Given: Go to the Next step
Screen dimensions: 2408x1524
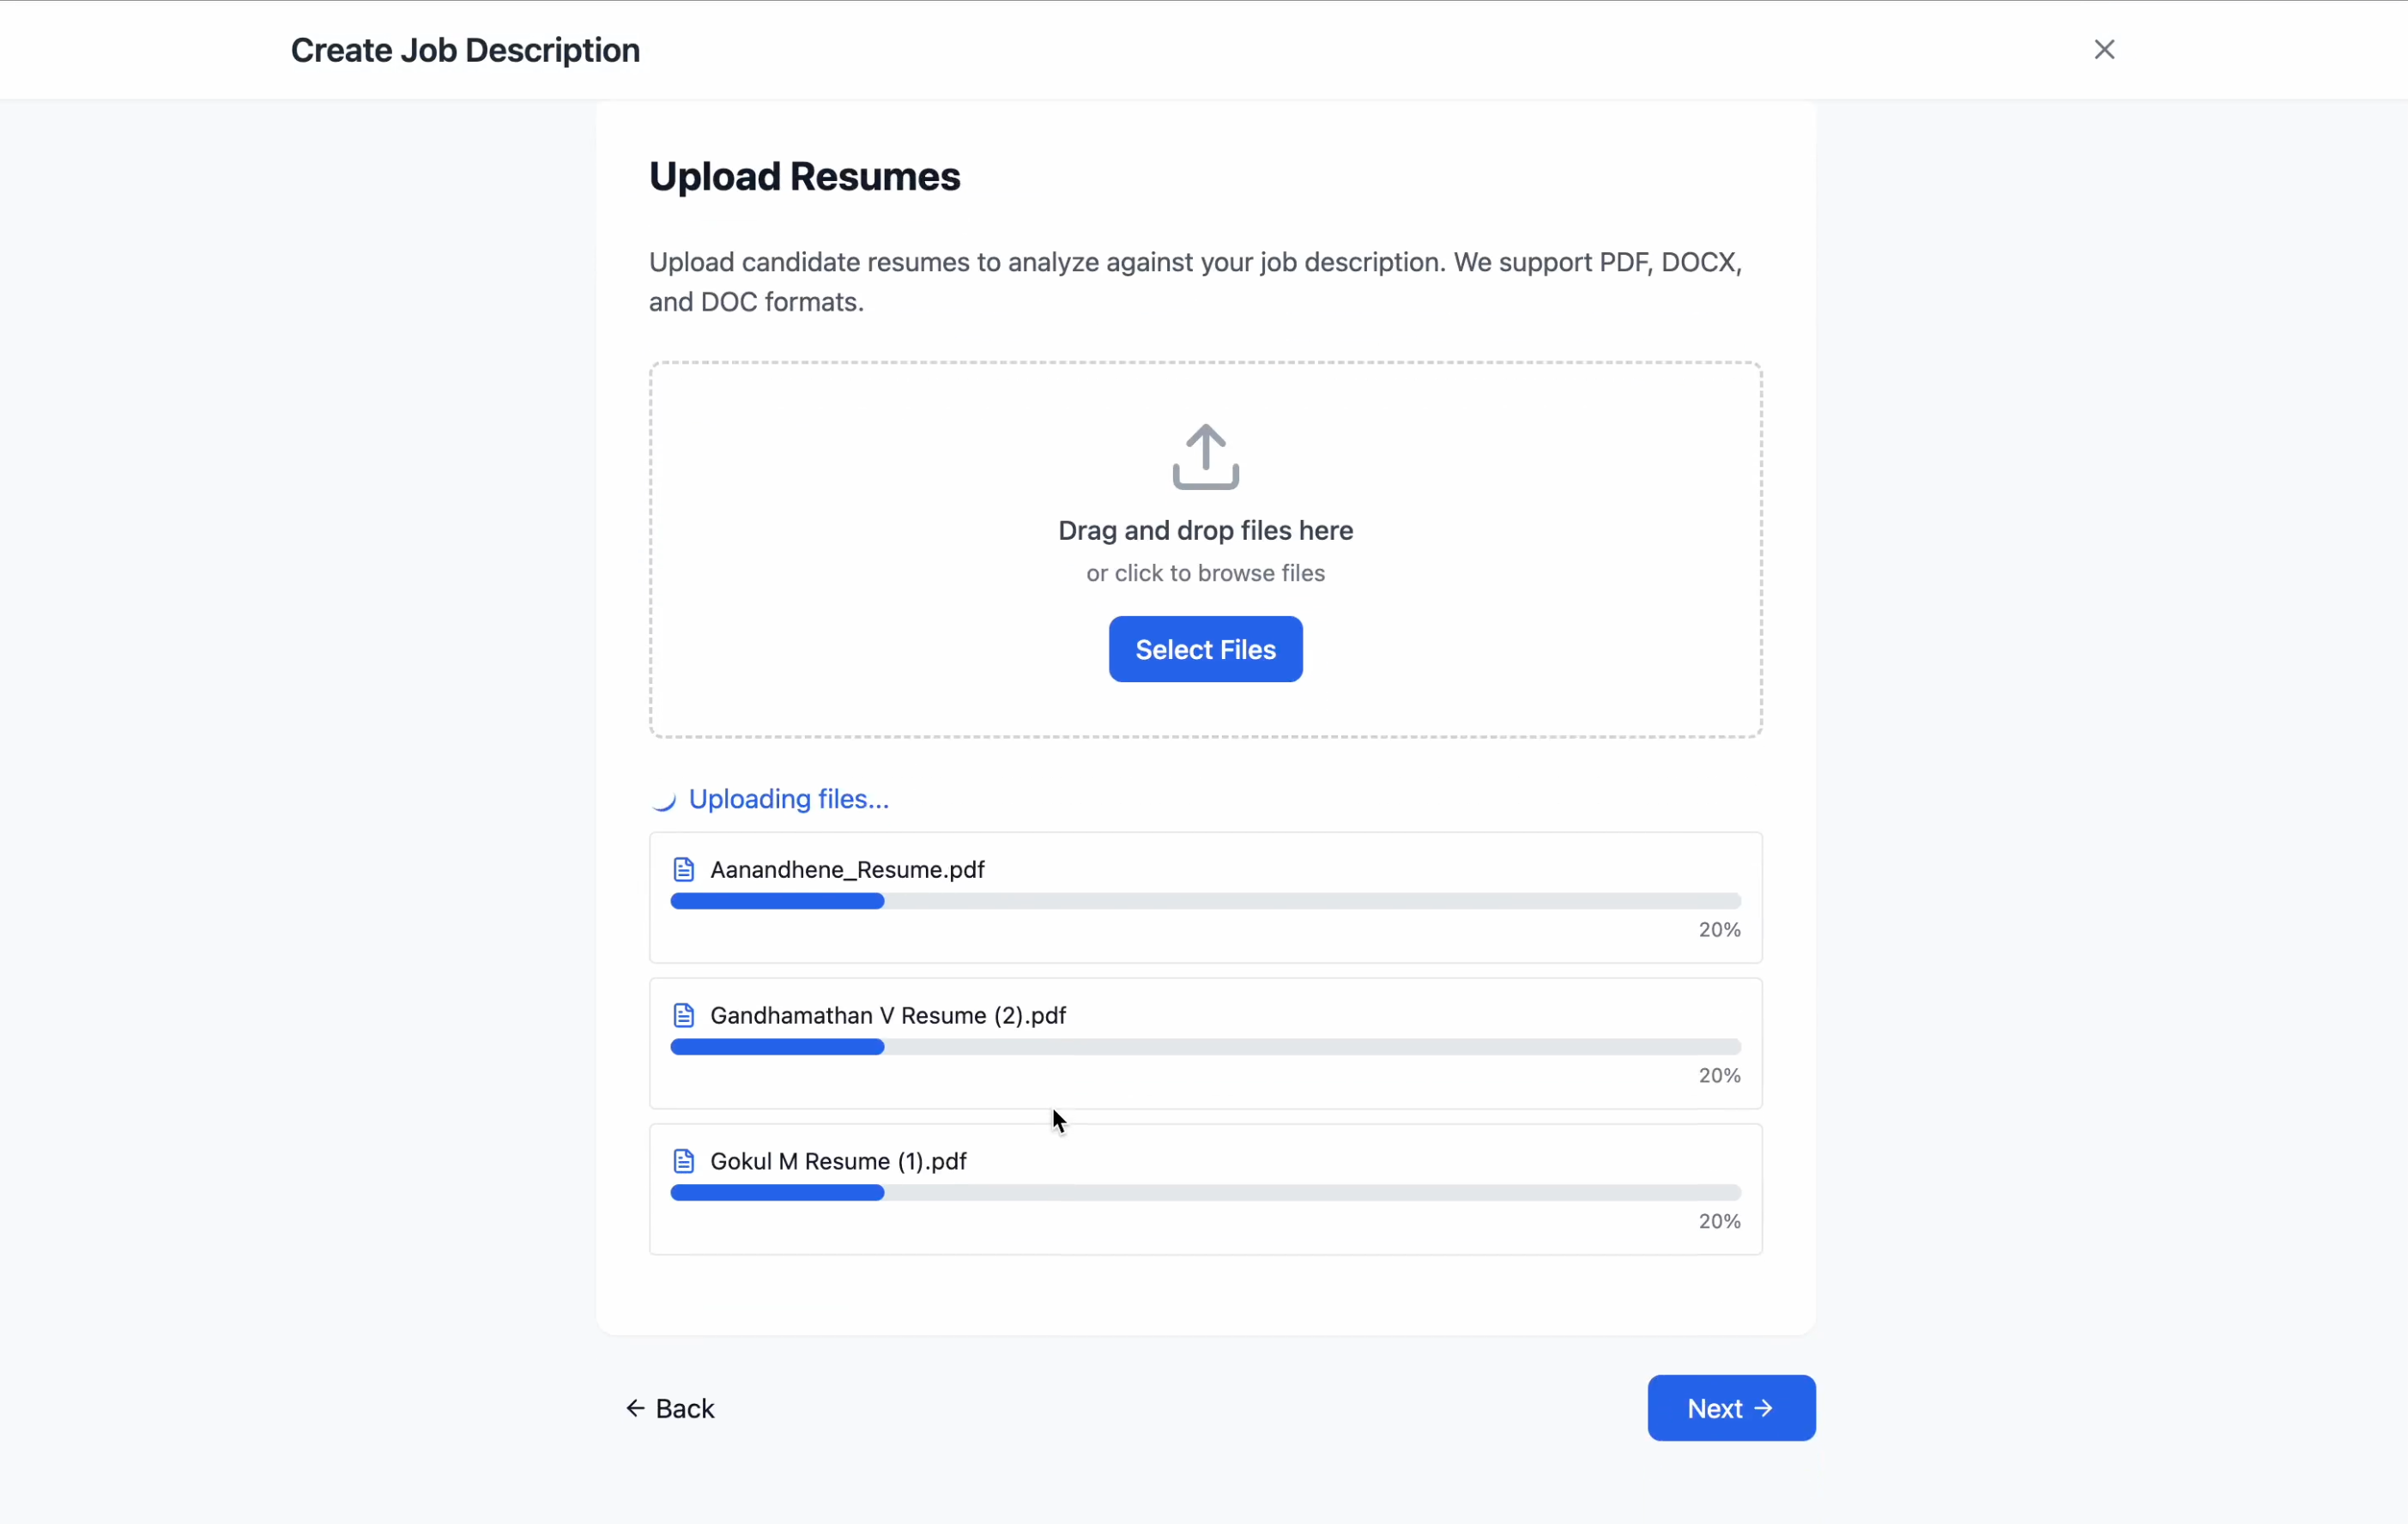Looking at the screenshot, I should pos(1730,1407).
